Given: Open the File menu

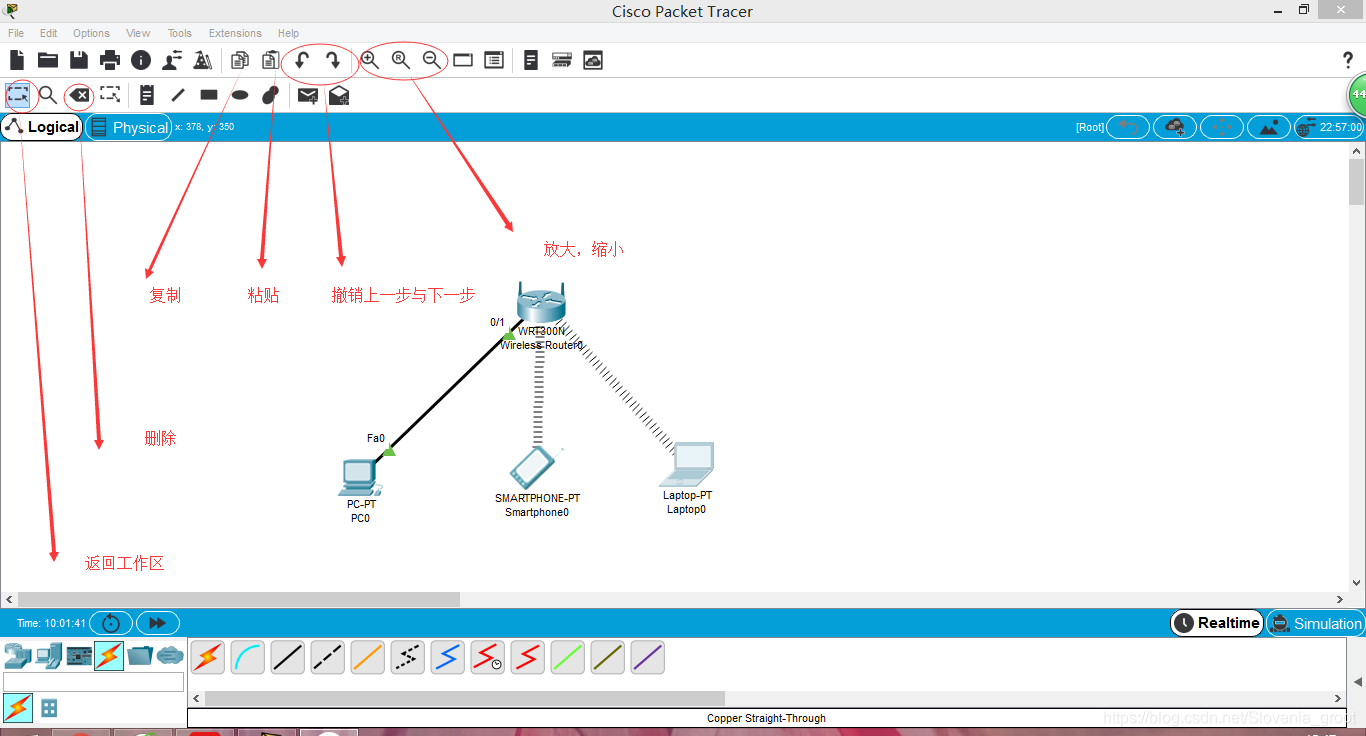Looking at the screenshot, I should pos(16,33).
